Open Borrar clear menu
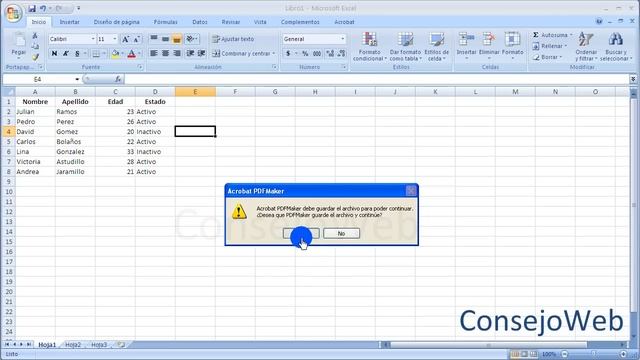Viewport: 640px width, 360px height. coord(547,57)
